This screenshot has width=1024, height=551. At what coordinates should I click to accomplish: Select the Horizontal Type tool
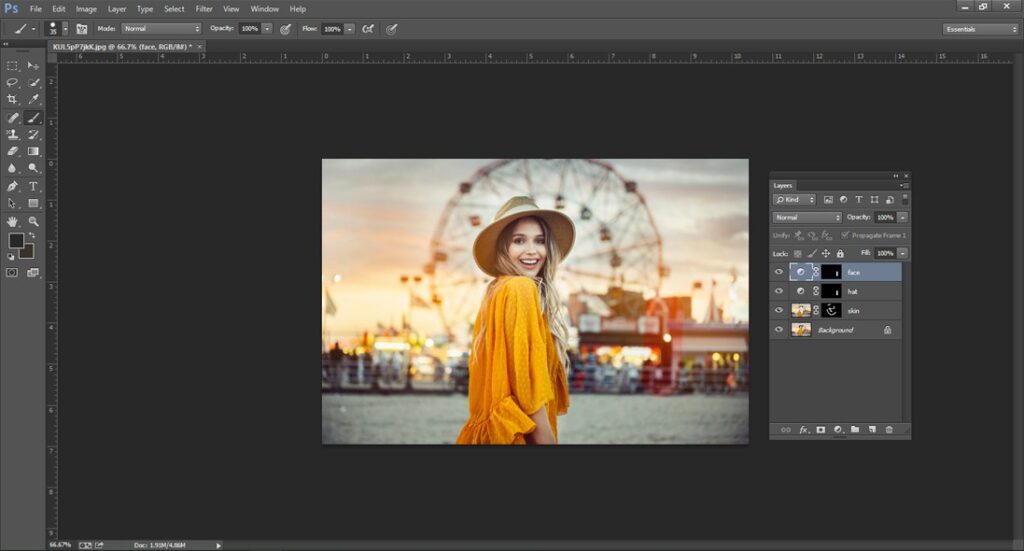pyautogui.click(x=33, y=186)
